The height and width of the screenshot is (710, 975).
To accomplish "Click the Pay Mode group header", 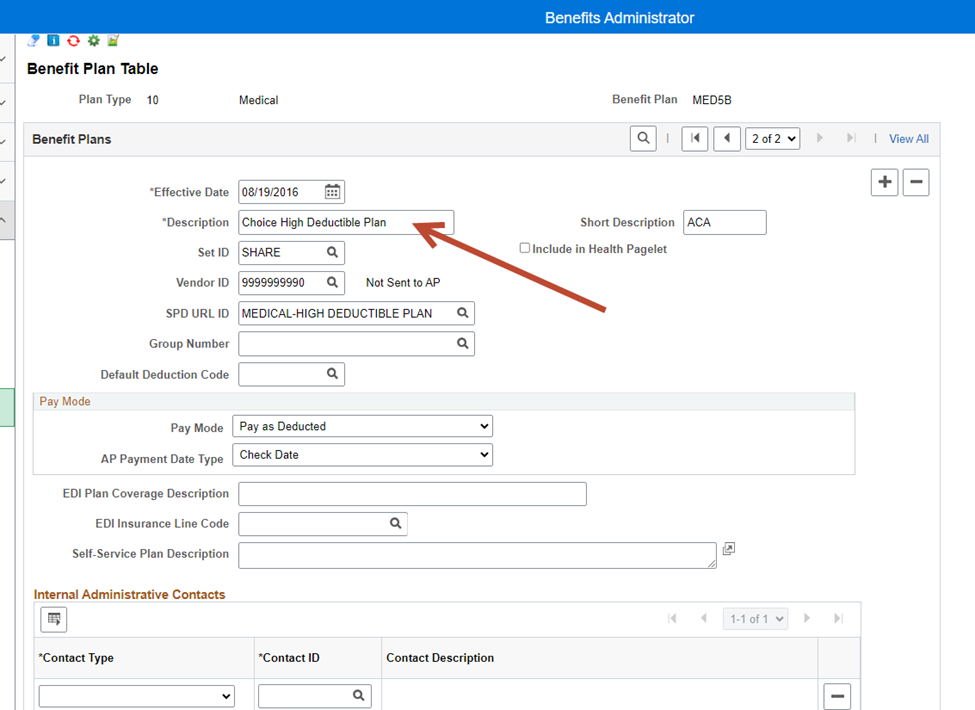I will (65, 402).
